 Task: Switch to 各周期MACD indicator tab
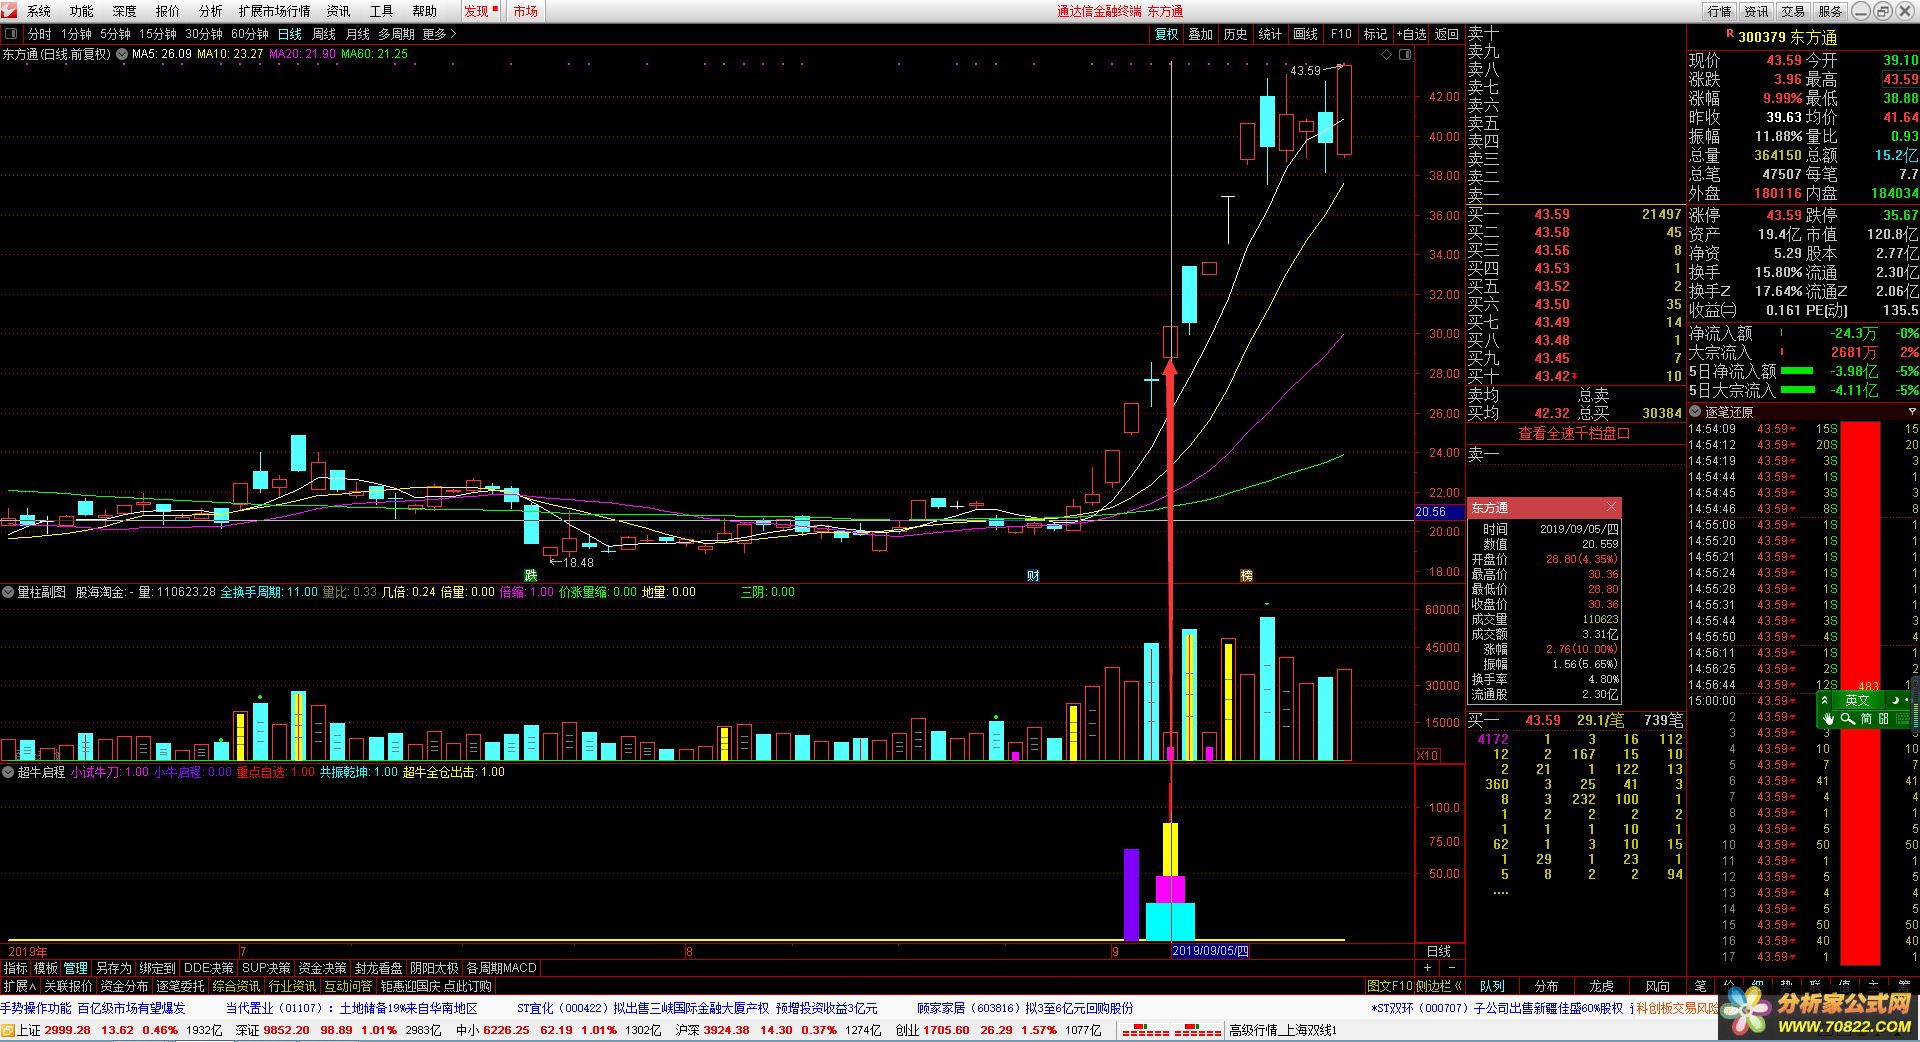(502, 968)
